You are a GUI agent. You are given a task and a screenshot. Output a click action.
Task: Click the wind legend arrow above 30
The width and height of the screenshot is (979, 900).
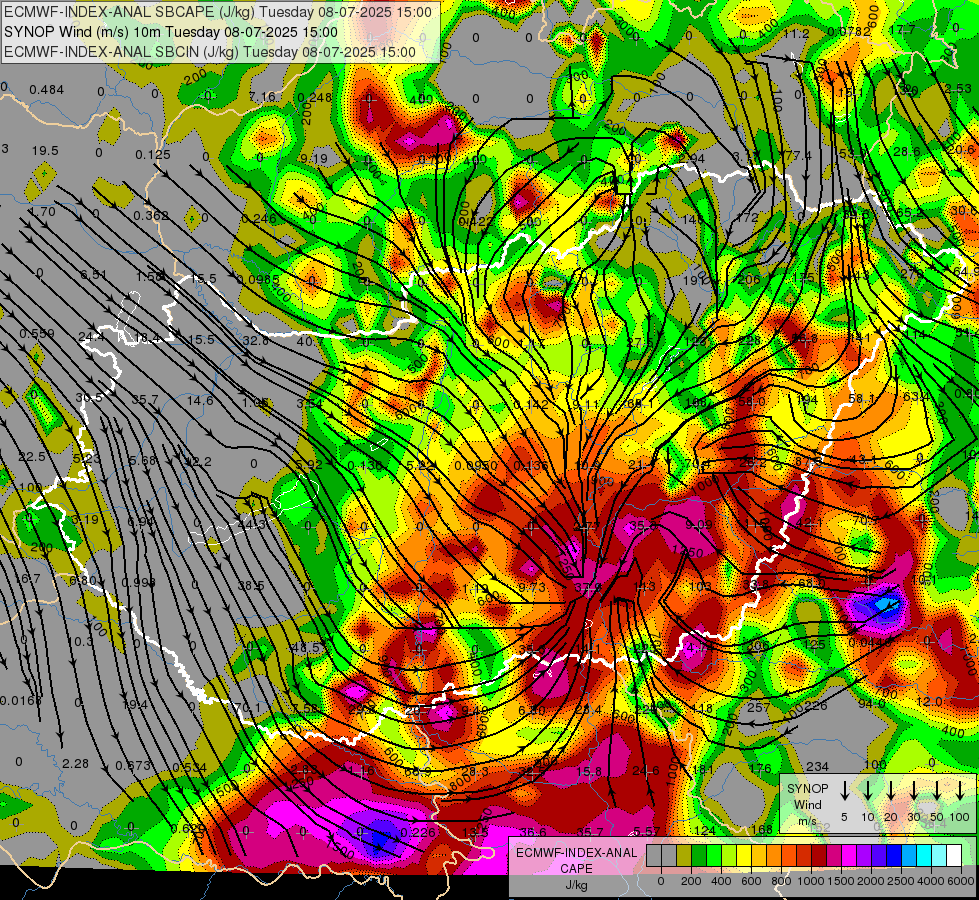[x=914, y=791]
